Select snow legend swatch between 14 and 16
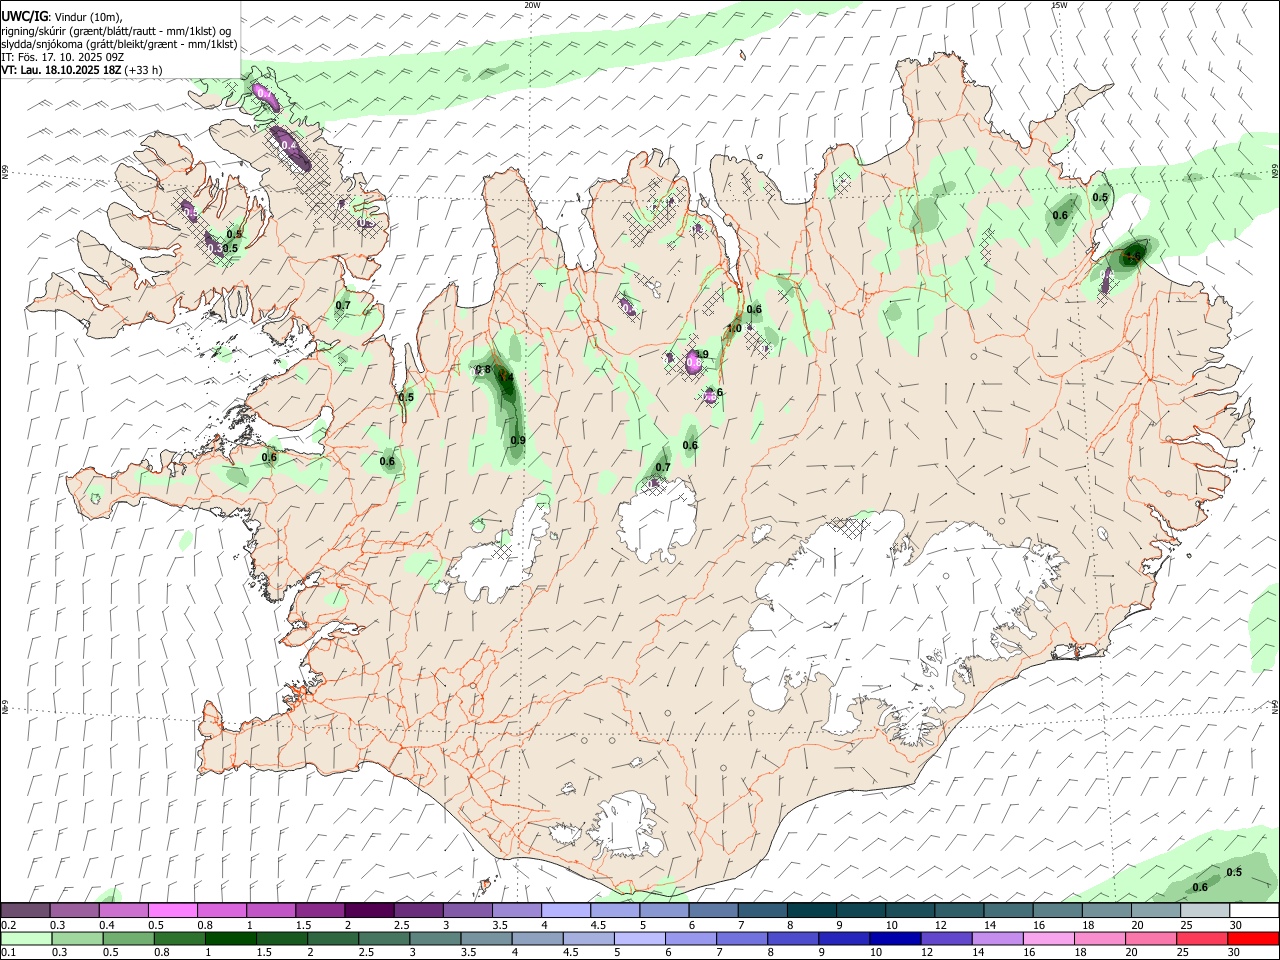Image resolution: width=1280 pixels, height=960 pixels. point(1008,911)
